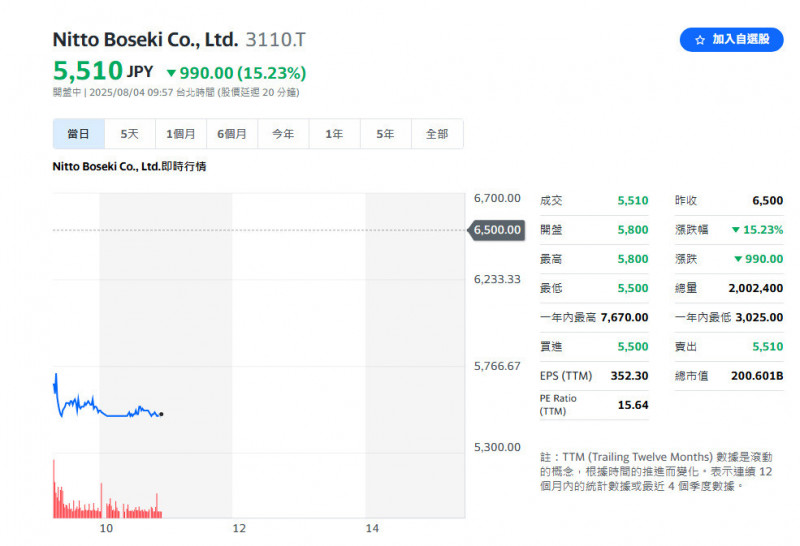Click the 5,510 current price headline

(x=88, y=70)
